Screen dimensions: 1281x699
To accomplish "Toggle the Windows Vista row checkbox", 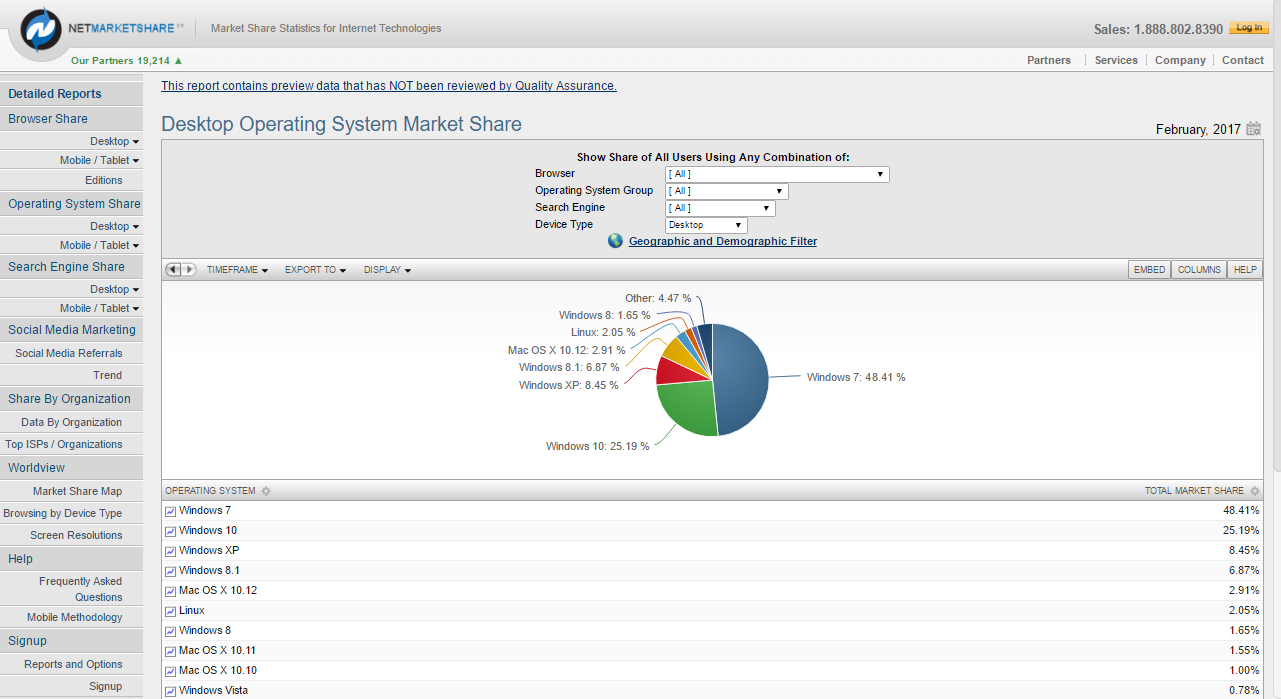I will (x=170, y=691).
